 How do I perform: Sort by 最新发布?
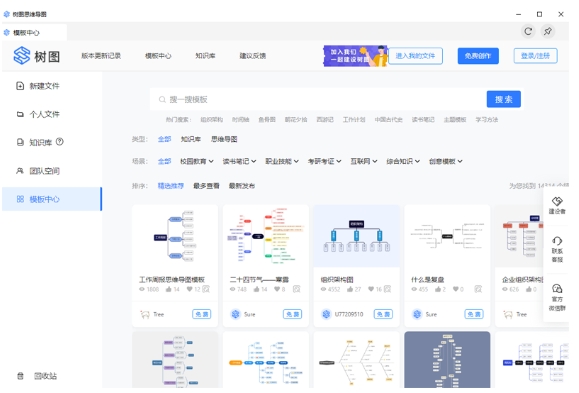242,186
